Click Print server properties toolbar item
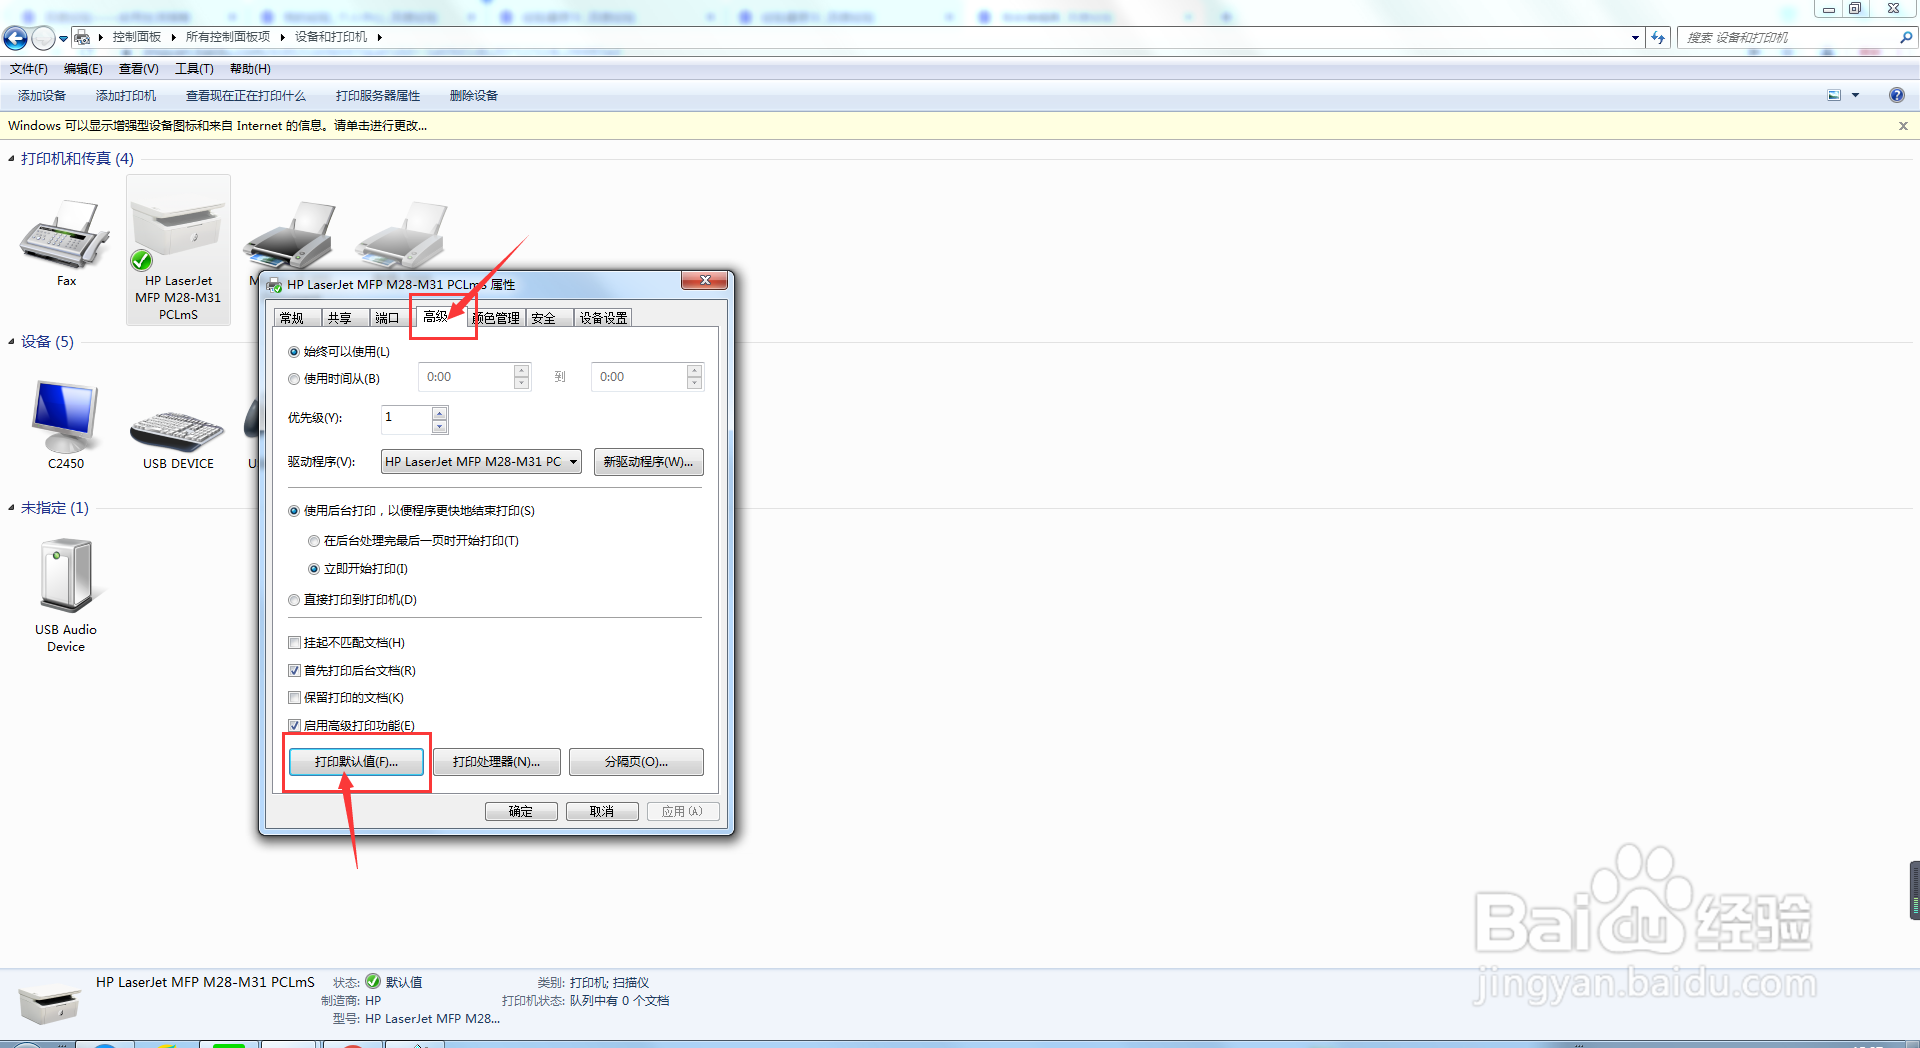1920x1048 pixels. click(x=378, y=96)
